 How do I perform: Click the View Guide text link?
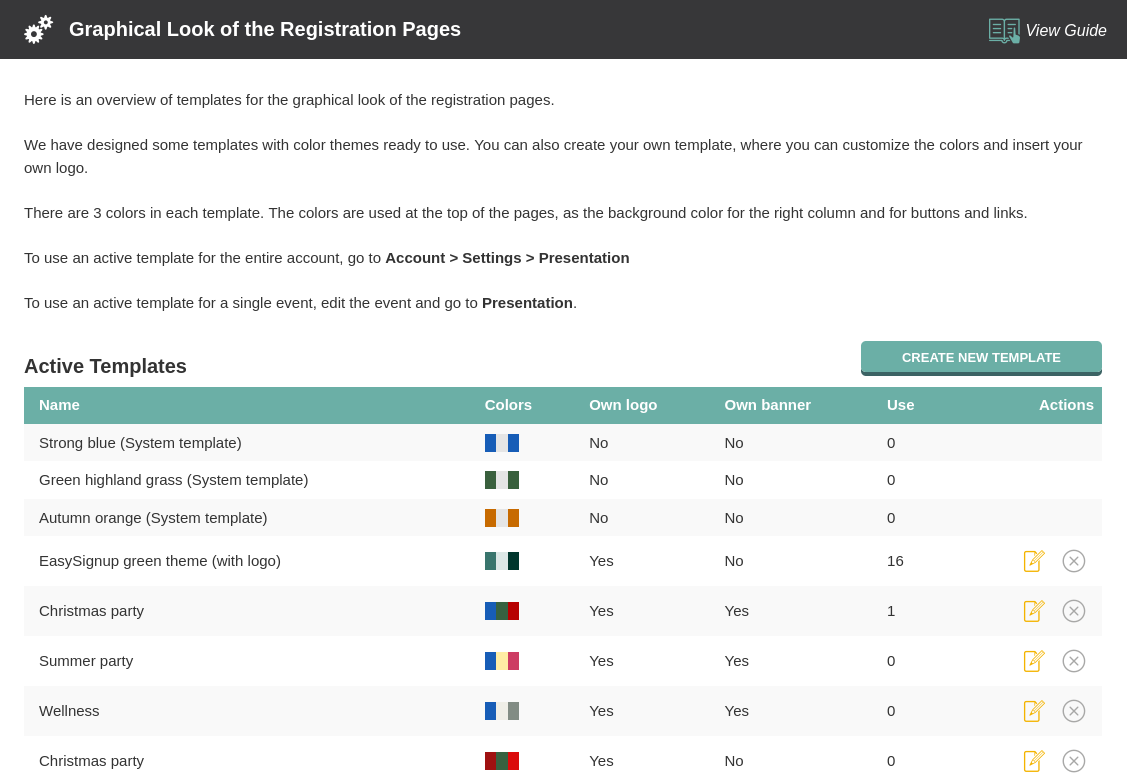point(1066,31)
